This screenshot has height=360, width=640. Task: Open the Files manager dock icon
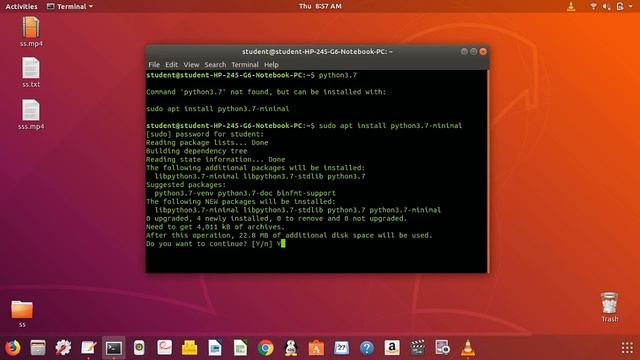(x=38, y=348)
